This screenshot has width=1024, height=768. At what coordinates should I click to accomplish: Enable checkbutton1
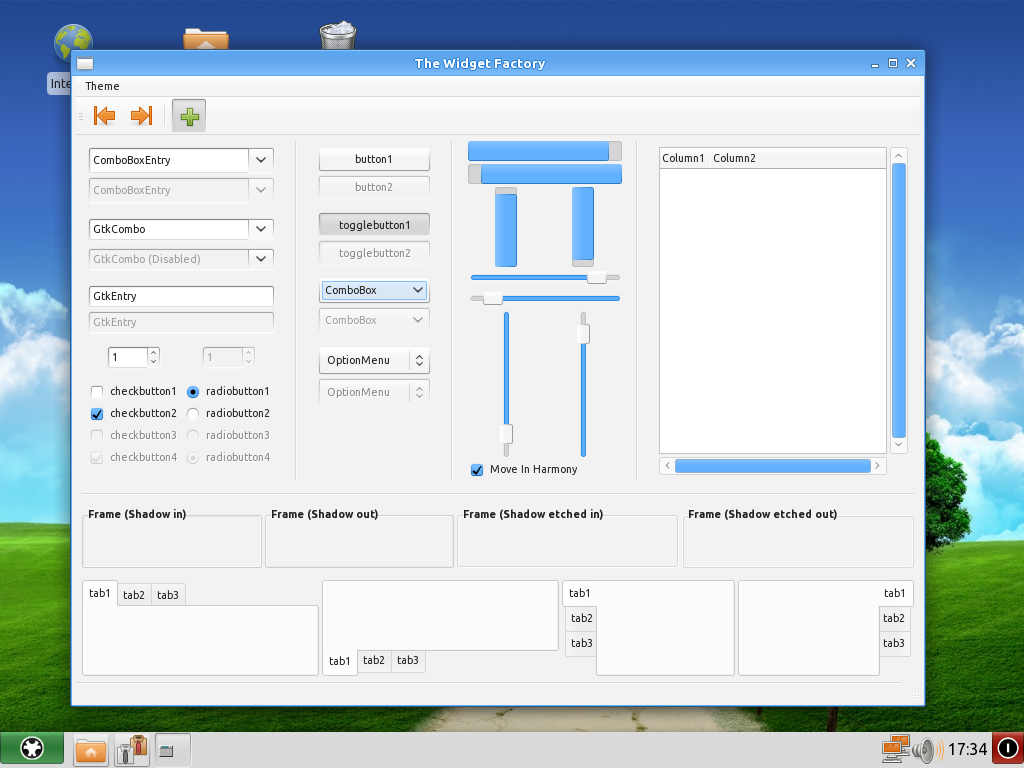97,392
